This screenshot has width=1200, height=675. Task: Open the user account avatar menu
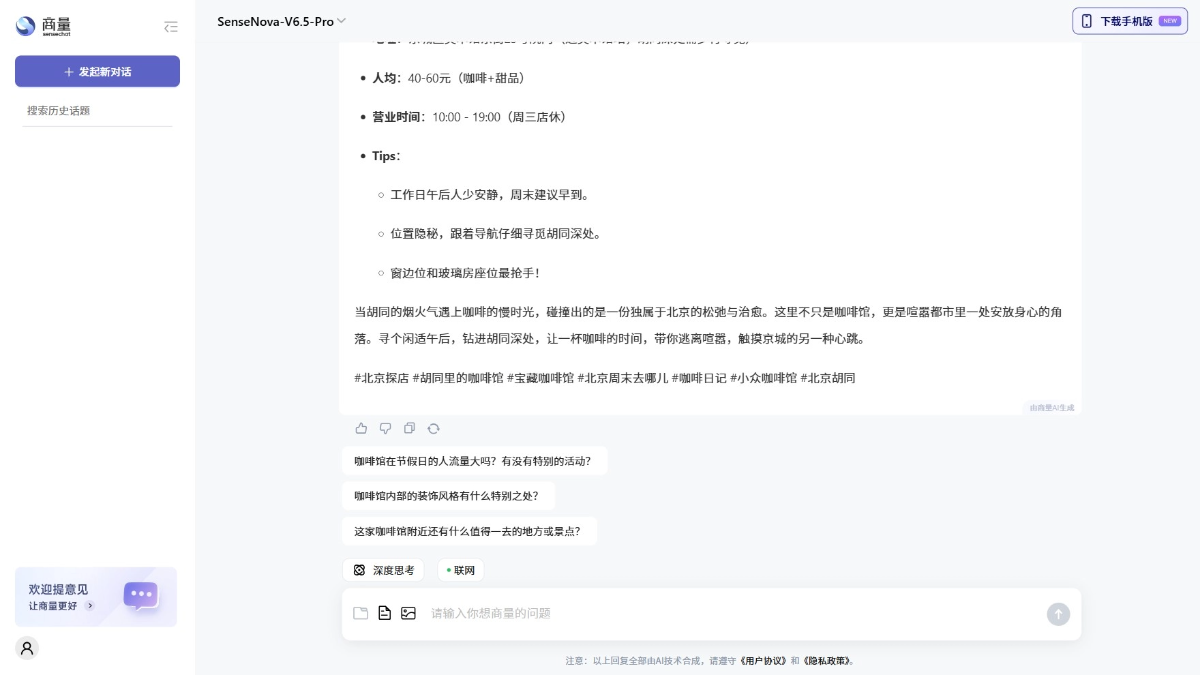(27, 648)
